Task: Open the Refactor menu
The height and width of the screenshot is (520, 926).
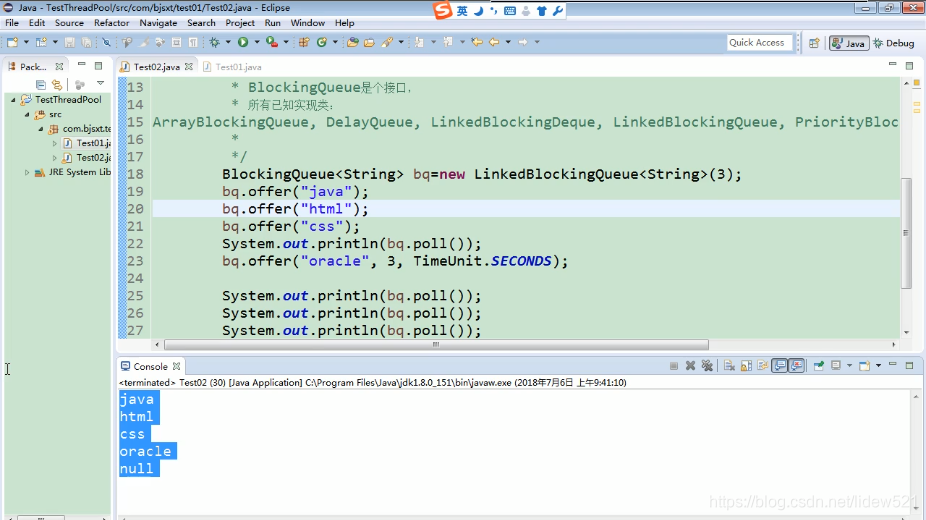Action: pyautogui.click(x=112, y=23)
